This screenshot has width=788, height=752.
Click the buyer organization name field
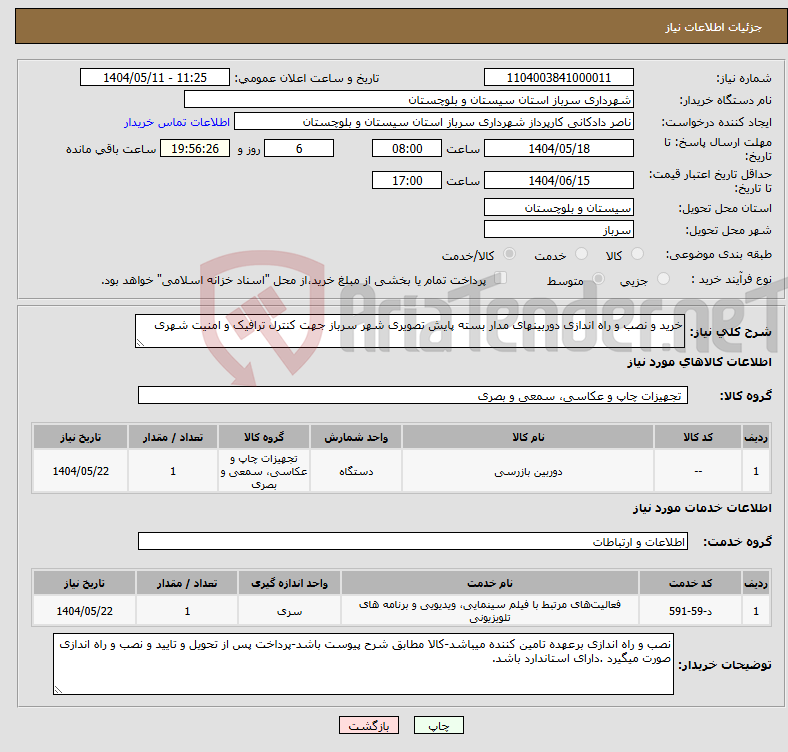(409, 100)
